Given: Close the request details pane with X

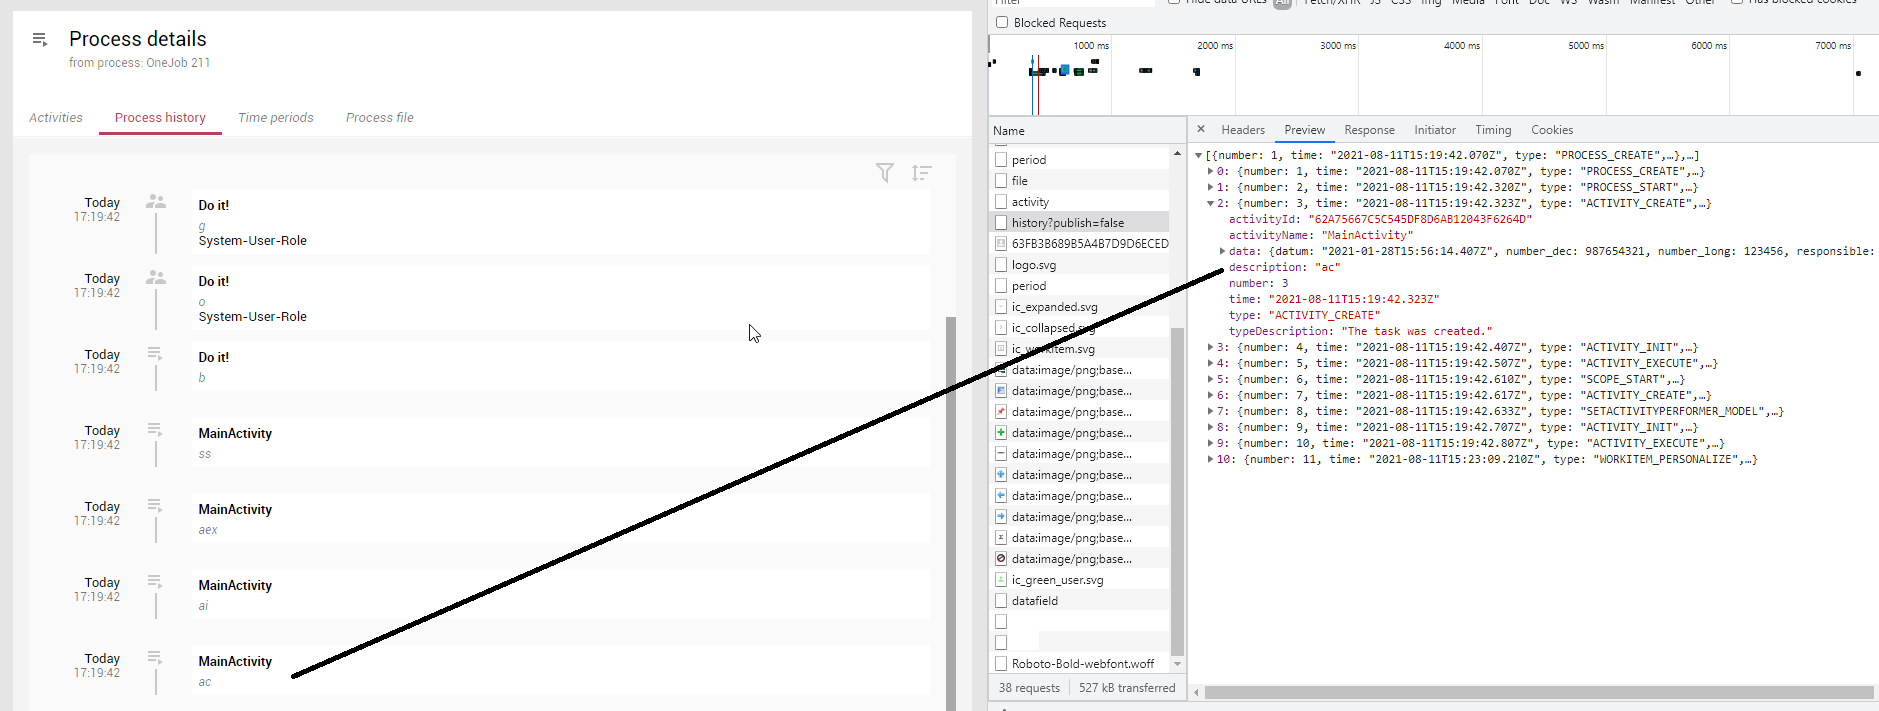Looking at the screenshot, I should pyautogui.click(x=1201, y=130).
